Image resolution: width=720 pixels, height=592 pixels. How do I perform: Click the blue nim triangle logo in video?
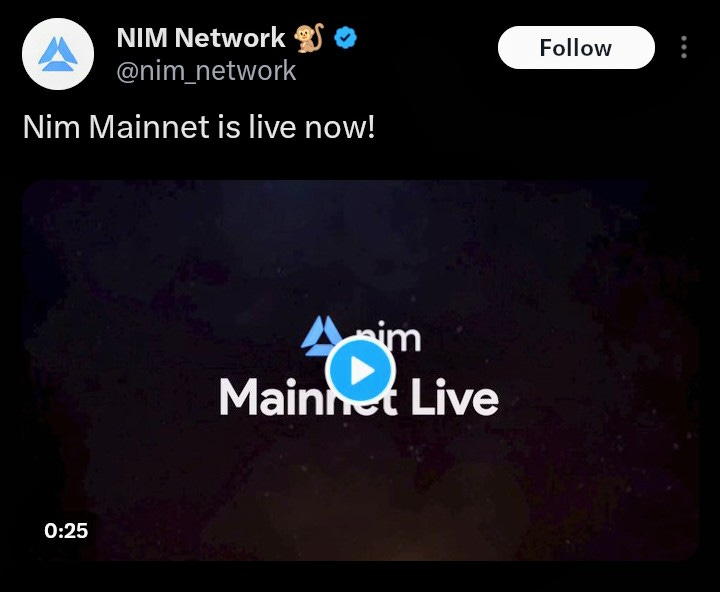320,335
